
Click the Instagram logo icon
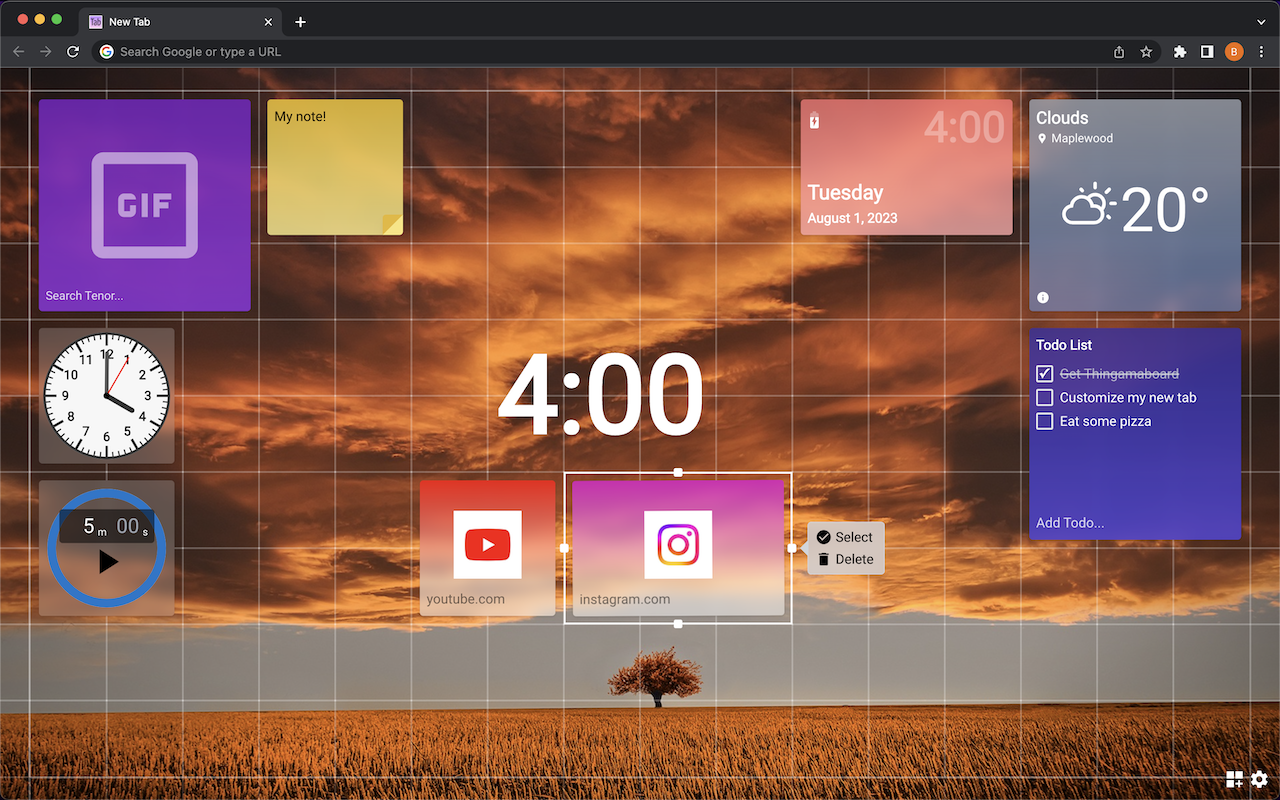(x=678, y=545)
